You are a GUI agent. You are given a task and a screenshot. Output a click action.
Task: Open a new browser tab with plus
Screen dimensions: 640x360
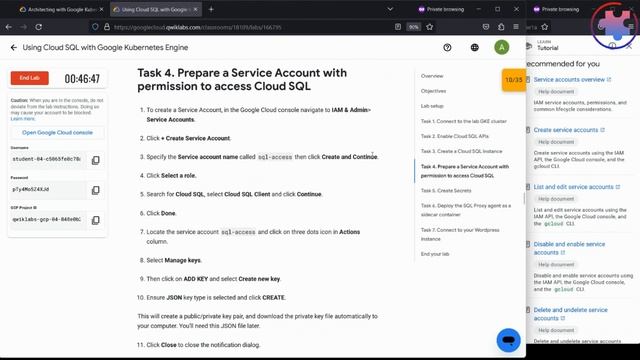pyautogui.click(x=211, y=9)
